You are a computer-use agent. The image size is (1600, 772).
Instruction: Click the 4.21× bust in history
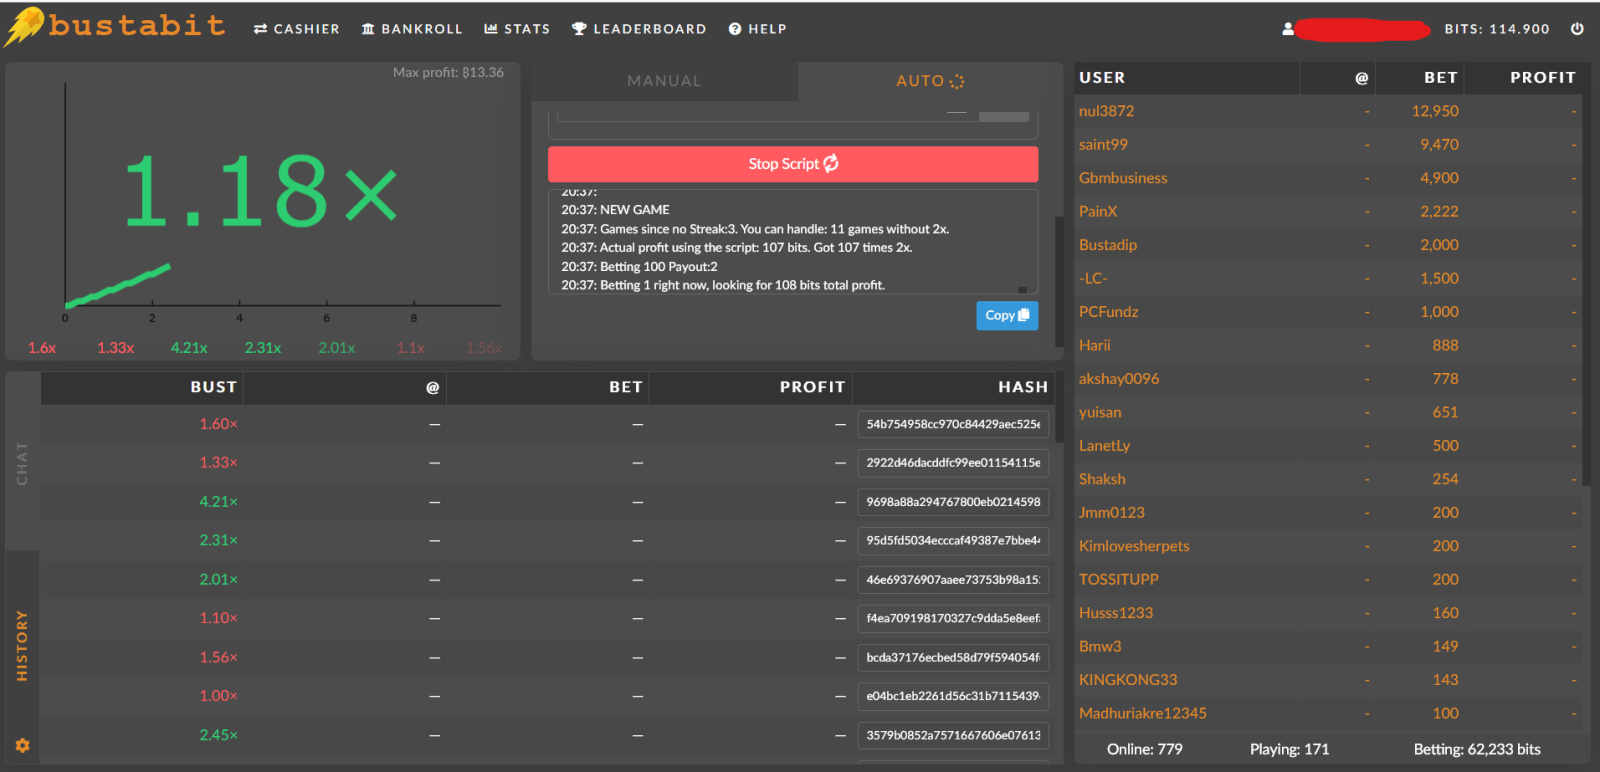218,502
